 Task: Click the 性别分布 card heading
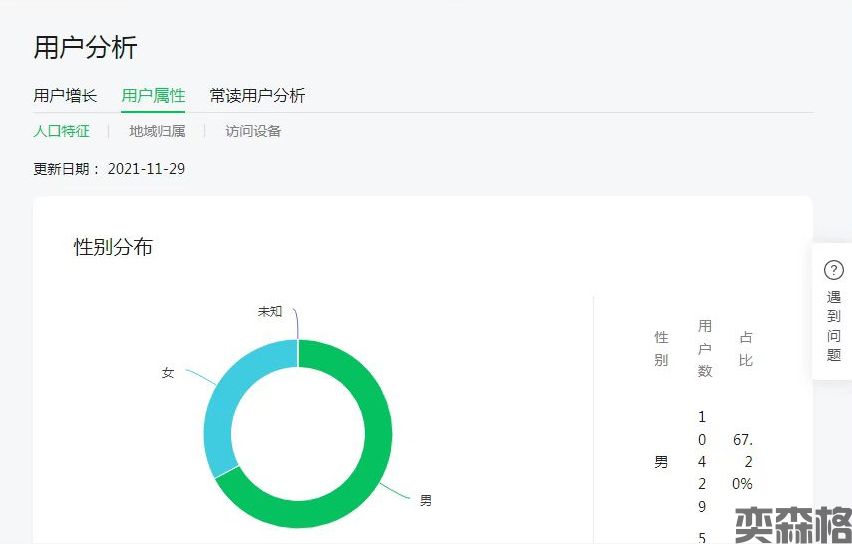113,247
